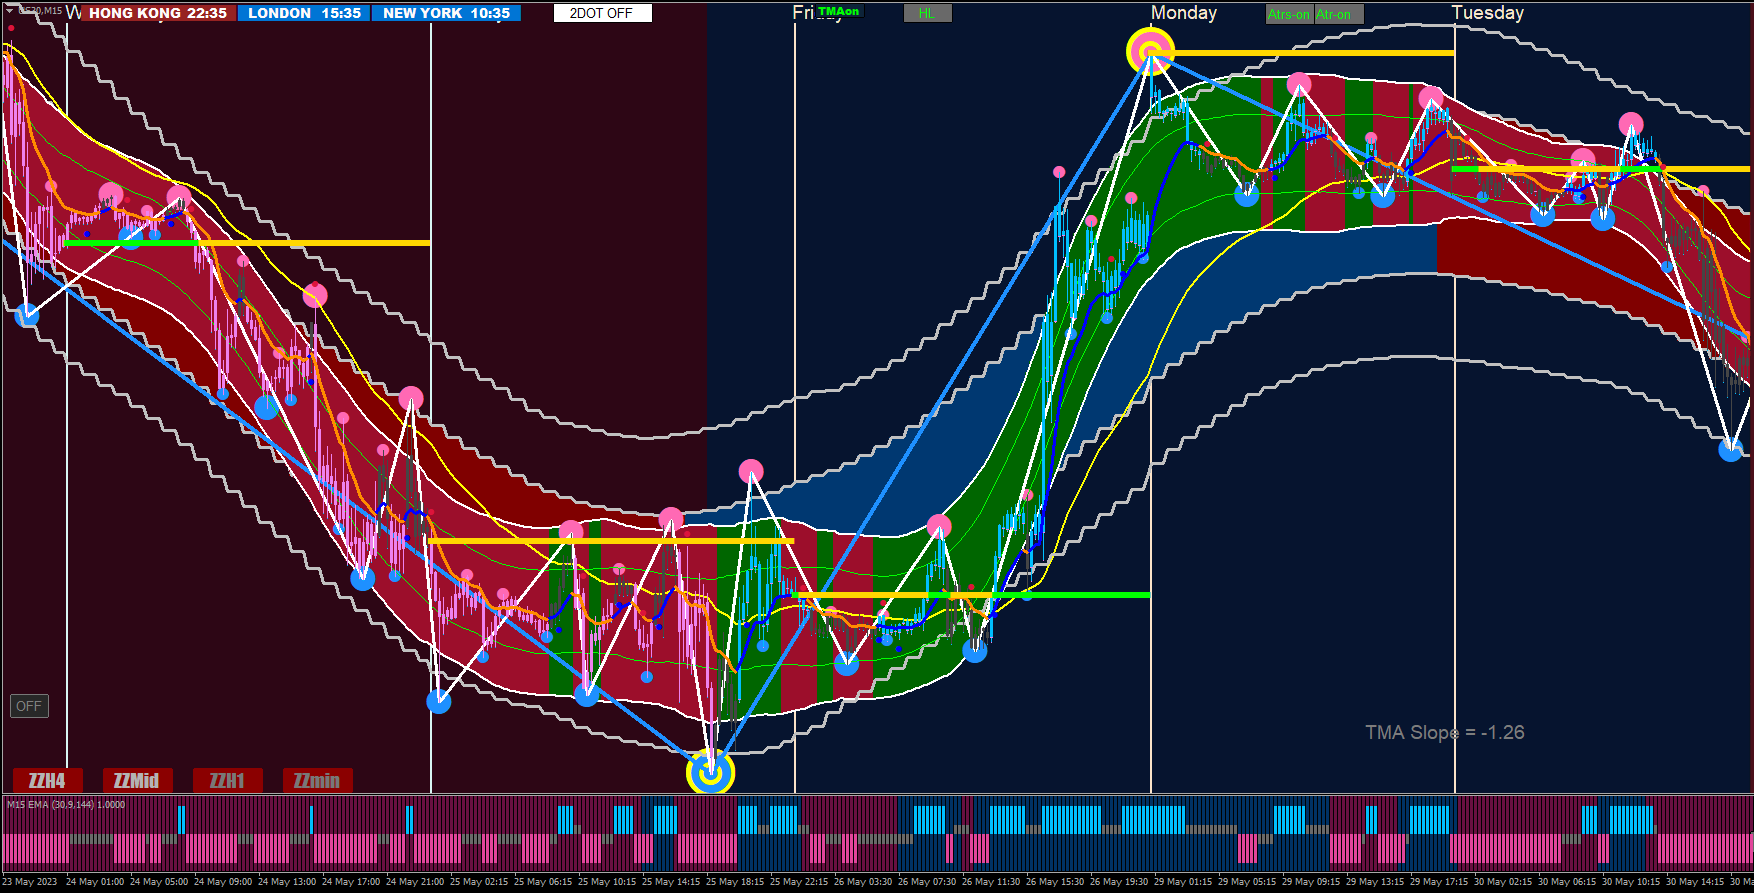The width and height of the screenshot is (1754, 893).
Task: Click the Atrs-on button
Action: 1289,14
